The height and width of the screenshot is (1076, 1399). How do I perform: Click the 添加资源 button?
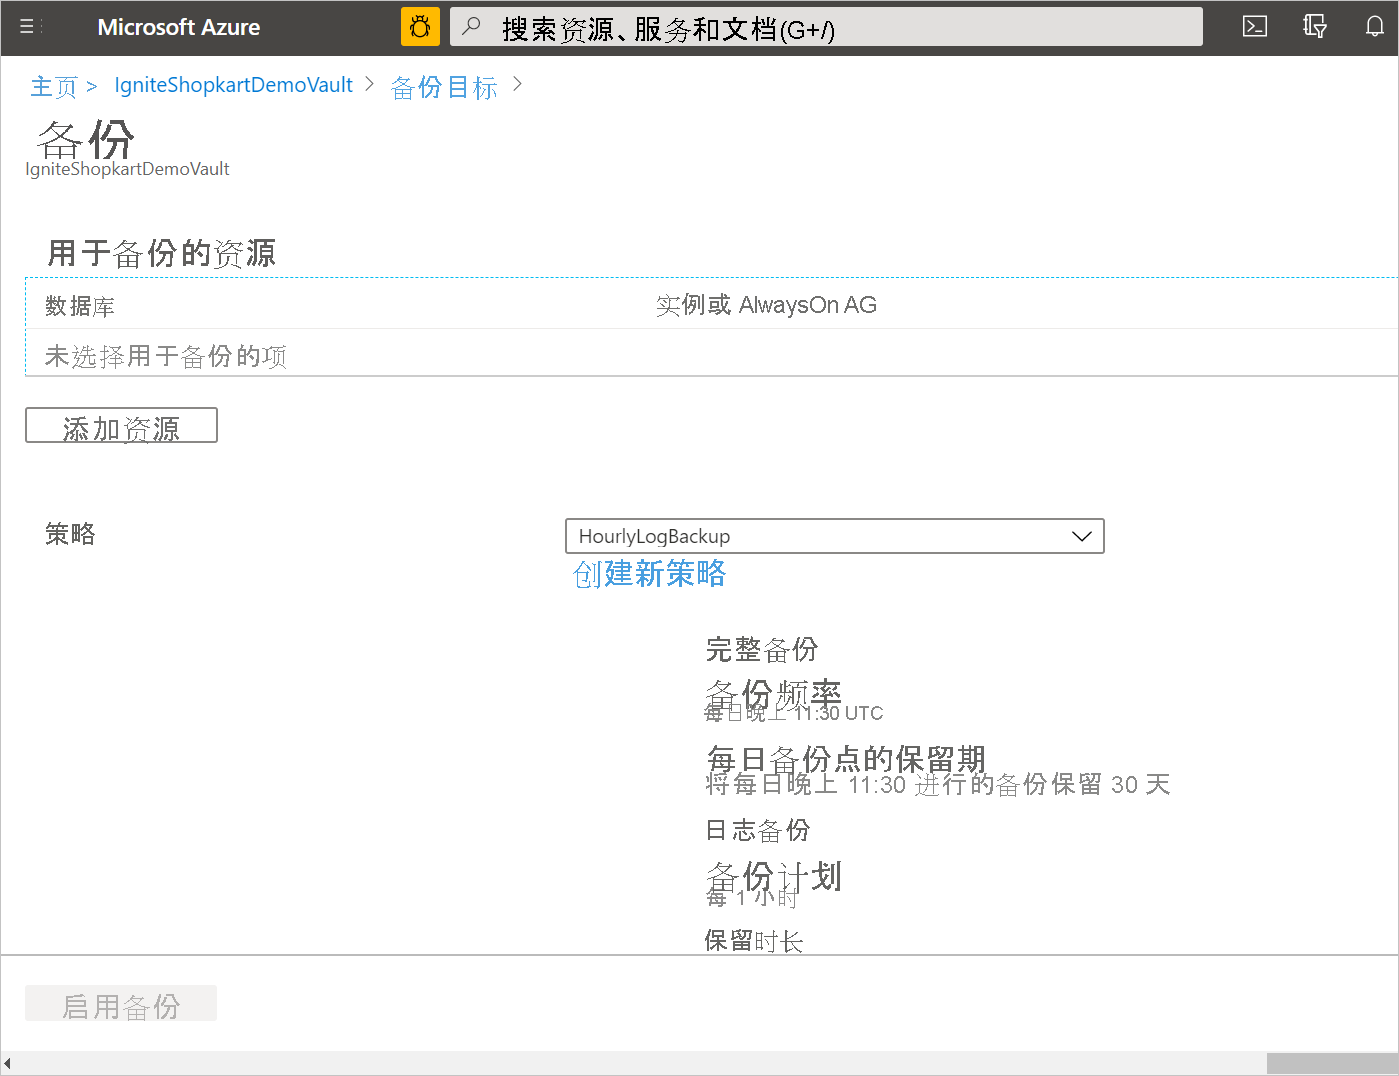[121, 425]
